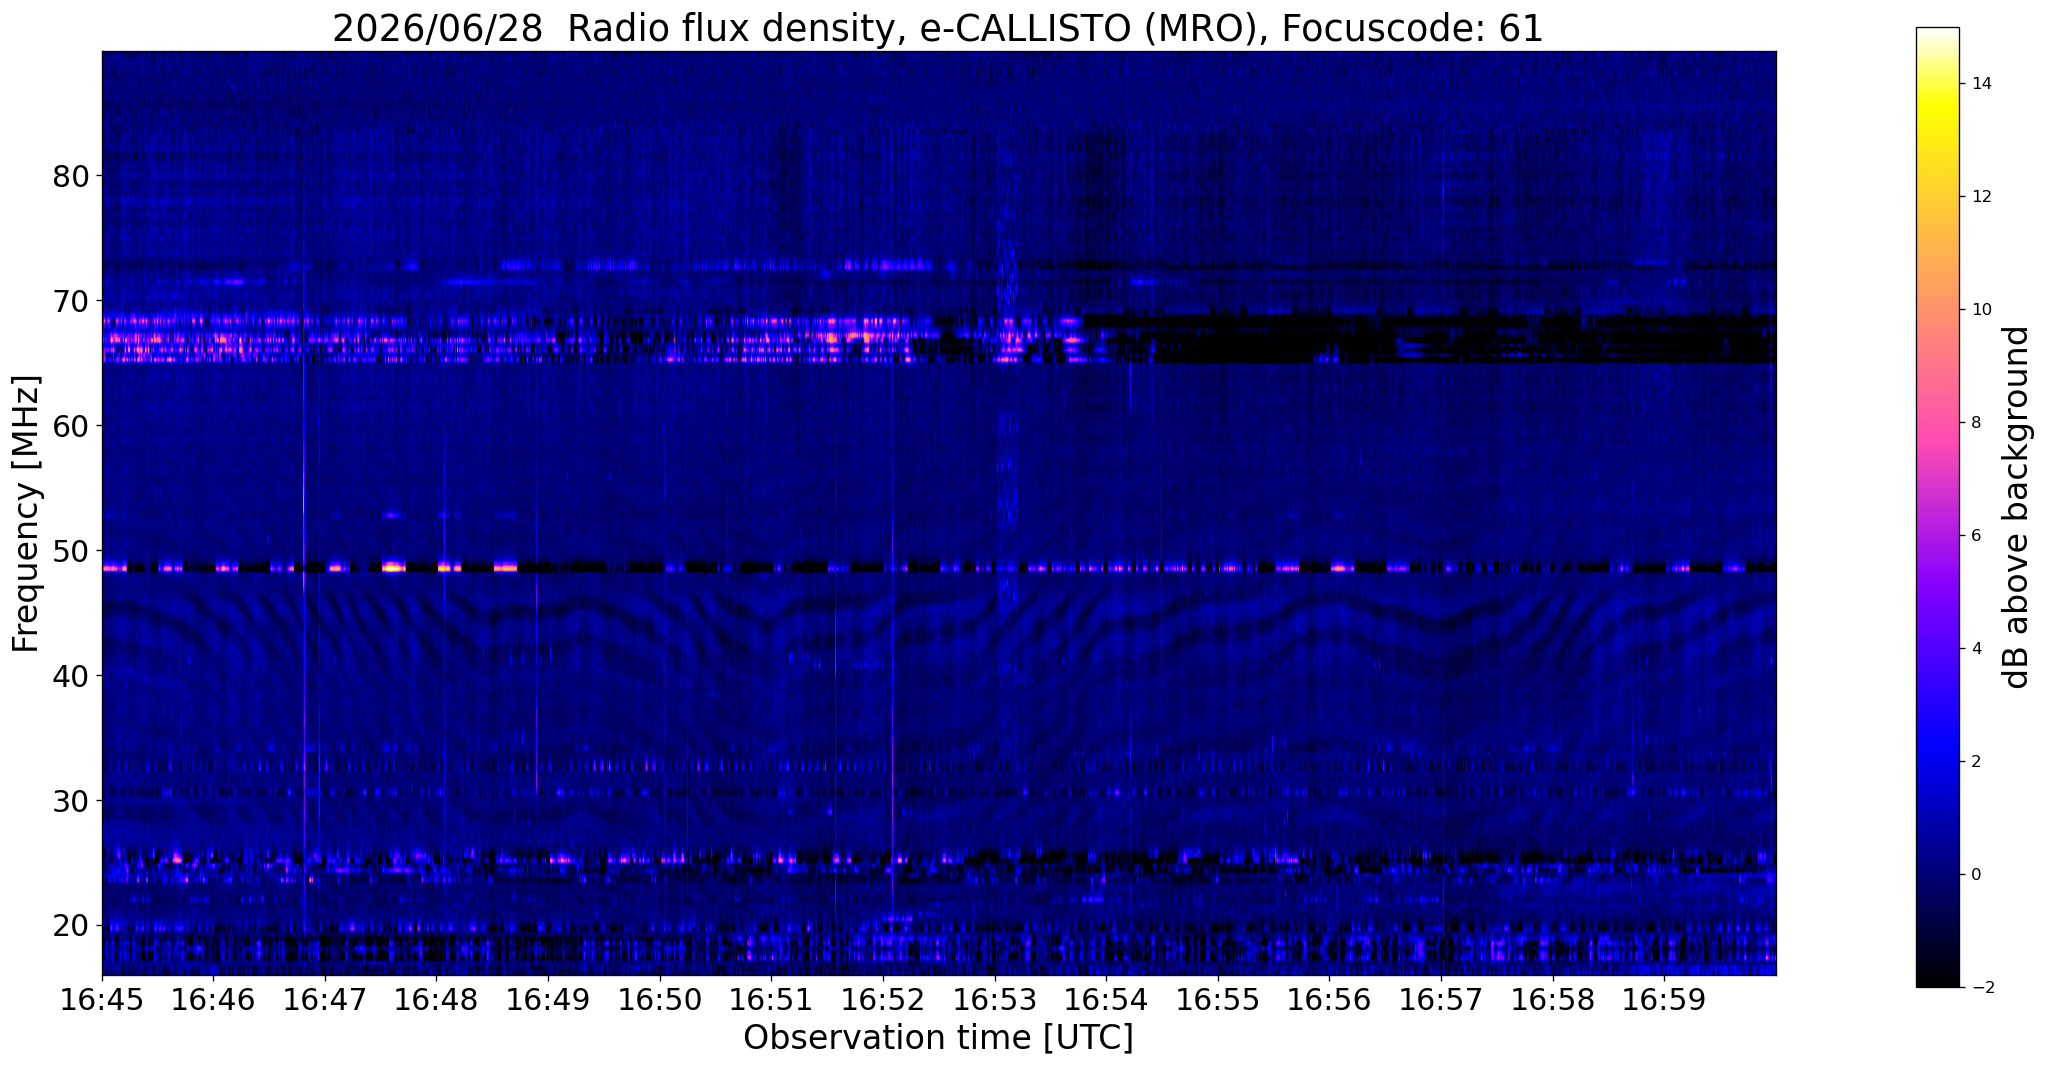Screen dimensions: 2047x1067
Task: Click the colorbar tick value 2
Action: [x=1976, y=762]
